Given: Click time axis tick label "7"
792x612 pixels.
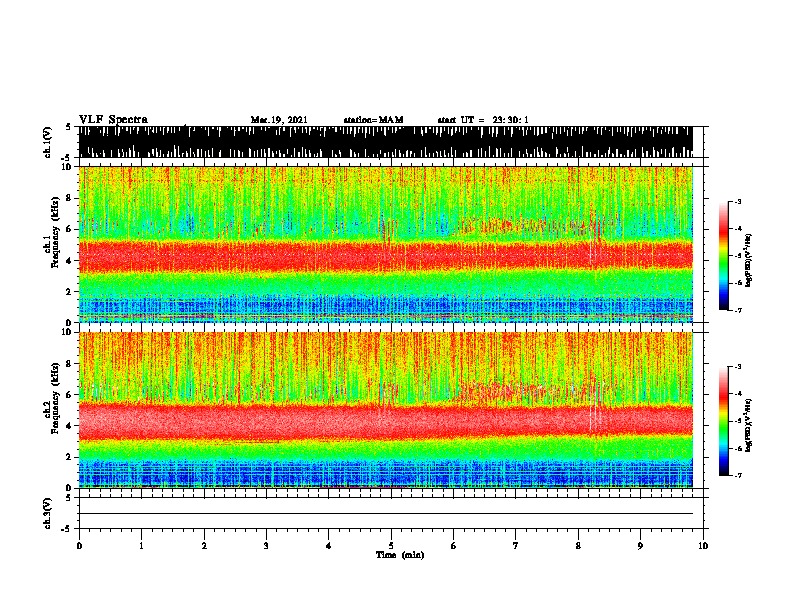Looking at the screenshot, I should (516, 546).
